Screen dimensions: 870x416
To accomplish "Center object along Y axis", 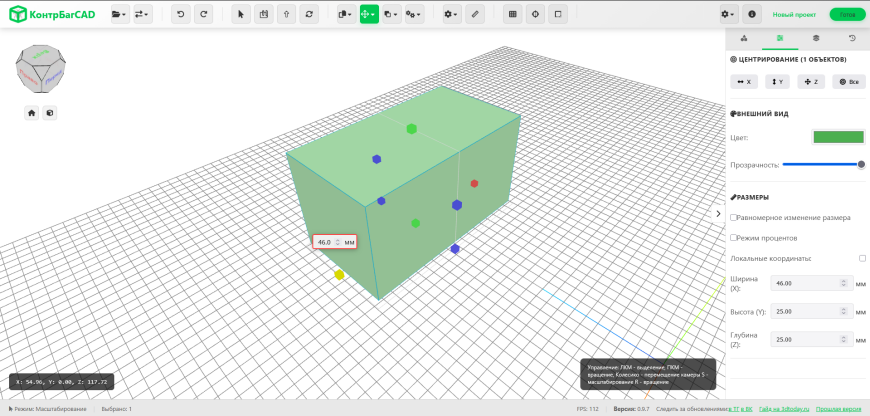I will 777,82.
